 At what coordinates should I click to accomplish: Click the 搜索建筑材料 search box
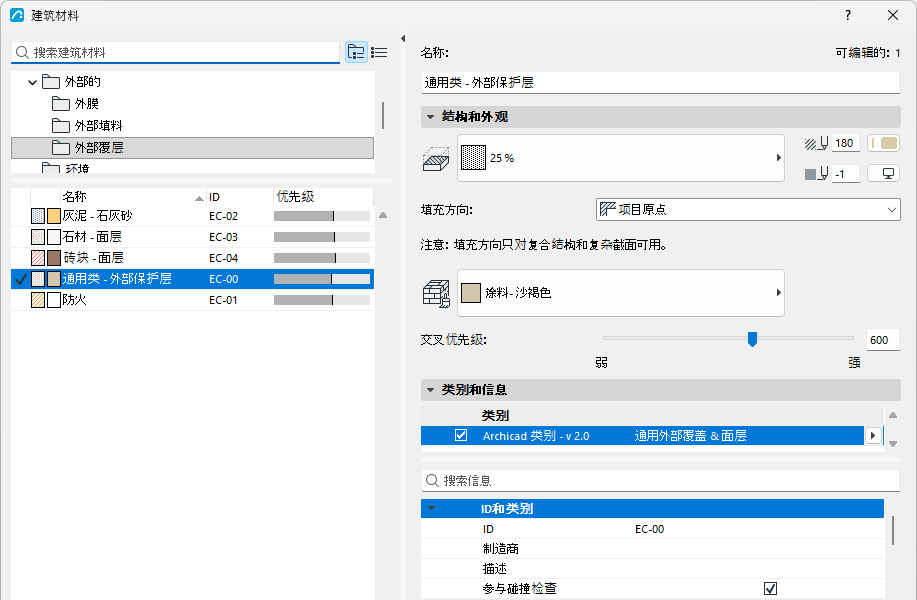coord(175,53)
